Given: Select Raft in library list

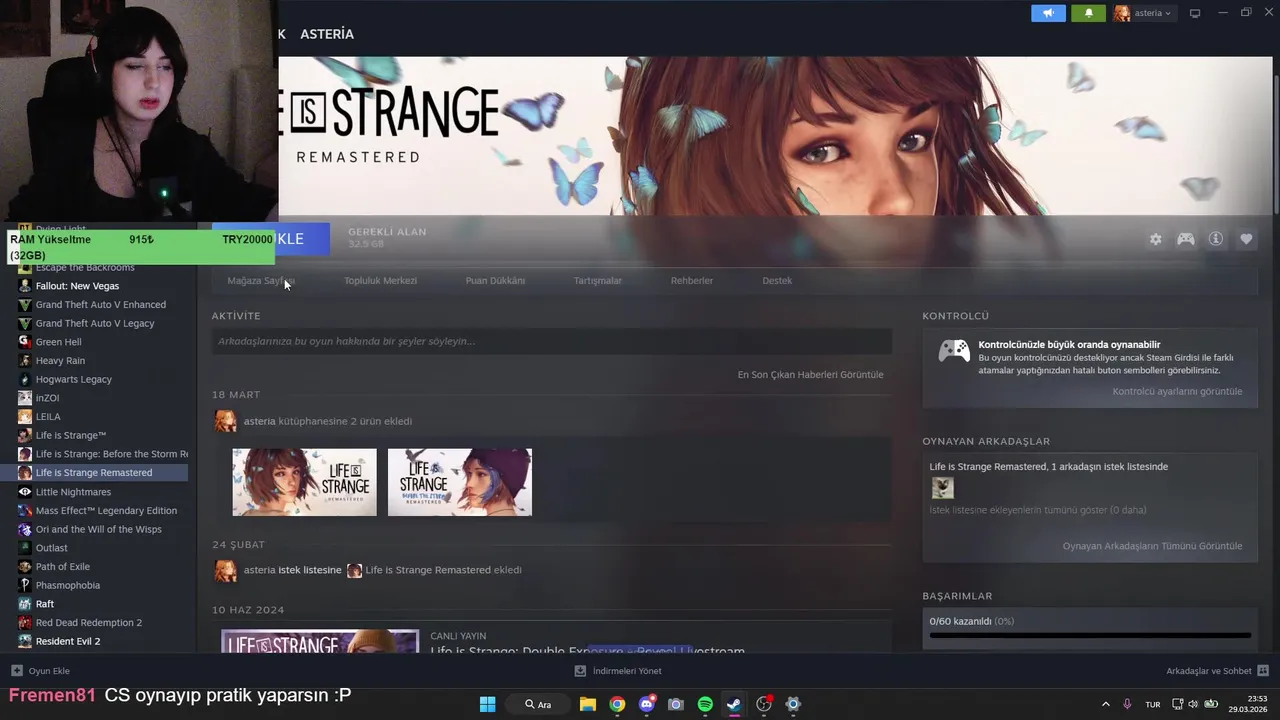Looking at the screenshot, I should (45, 604).
